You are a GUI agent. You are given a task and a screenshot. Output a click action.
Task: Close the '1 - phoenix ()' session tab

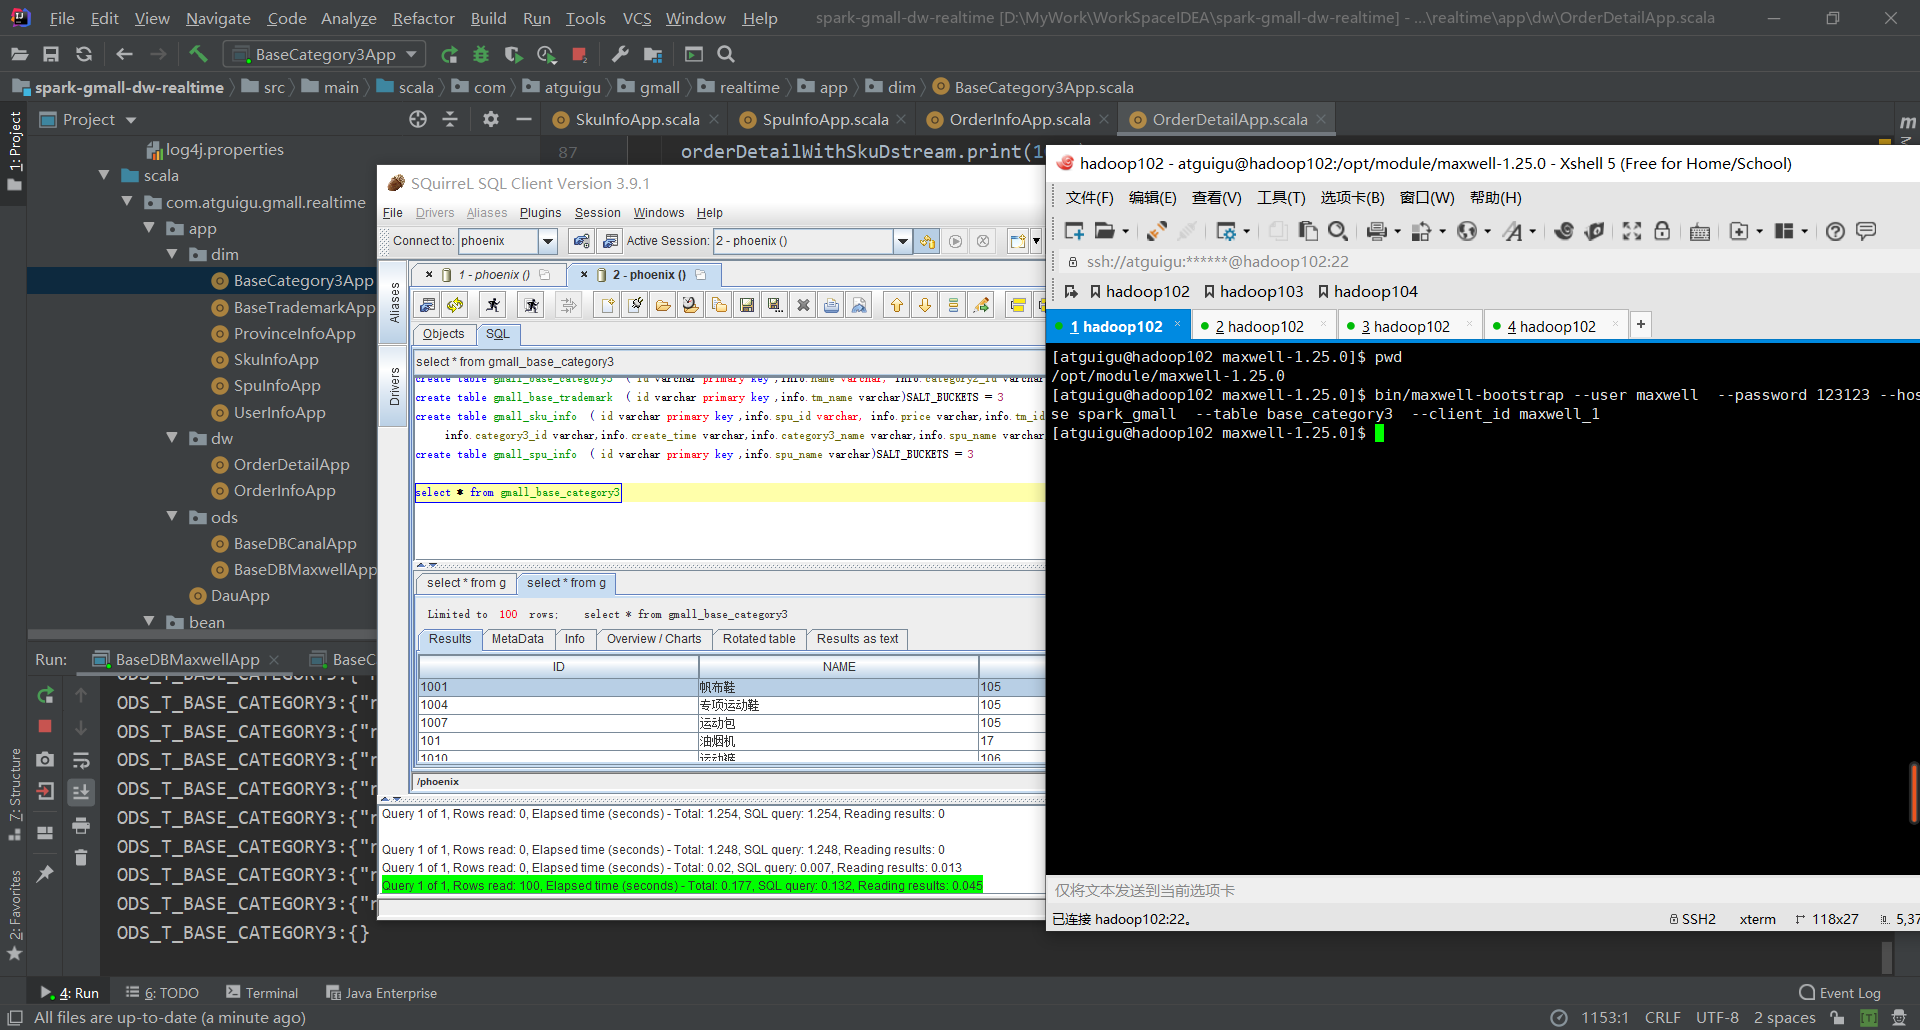429,274
